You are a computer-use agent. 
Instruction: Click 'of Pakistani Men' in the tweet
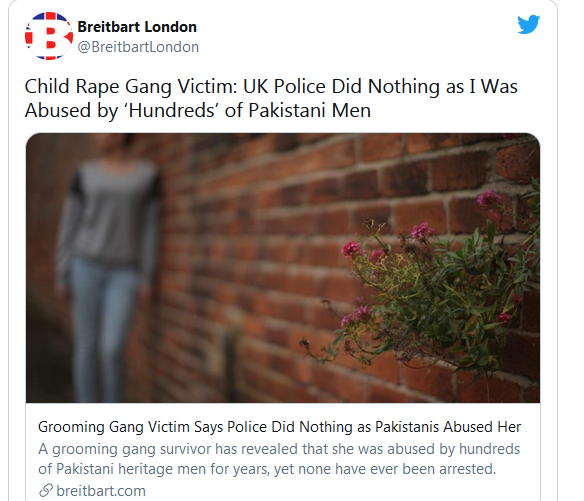[298, 110]
